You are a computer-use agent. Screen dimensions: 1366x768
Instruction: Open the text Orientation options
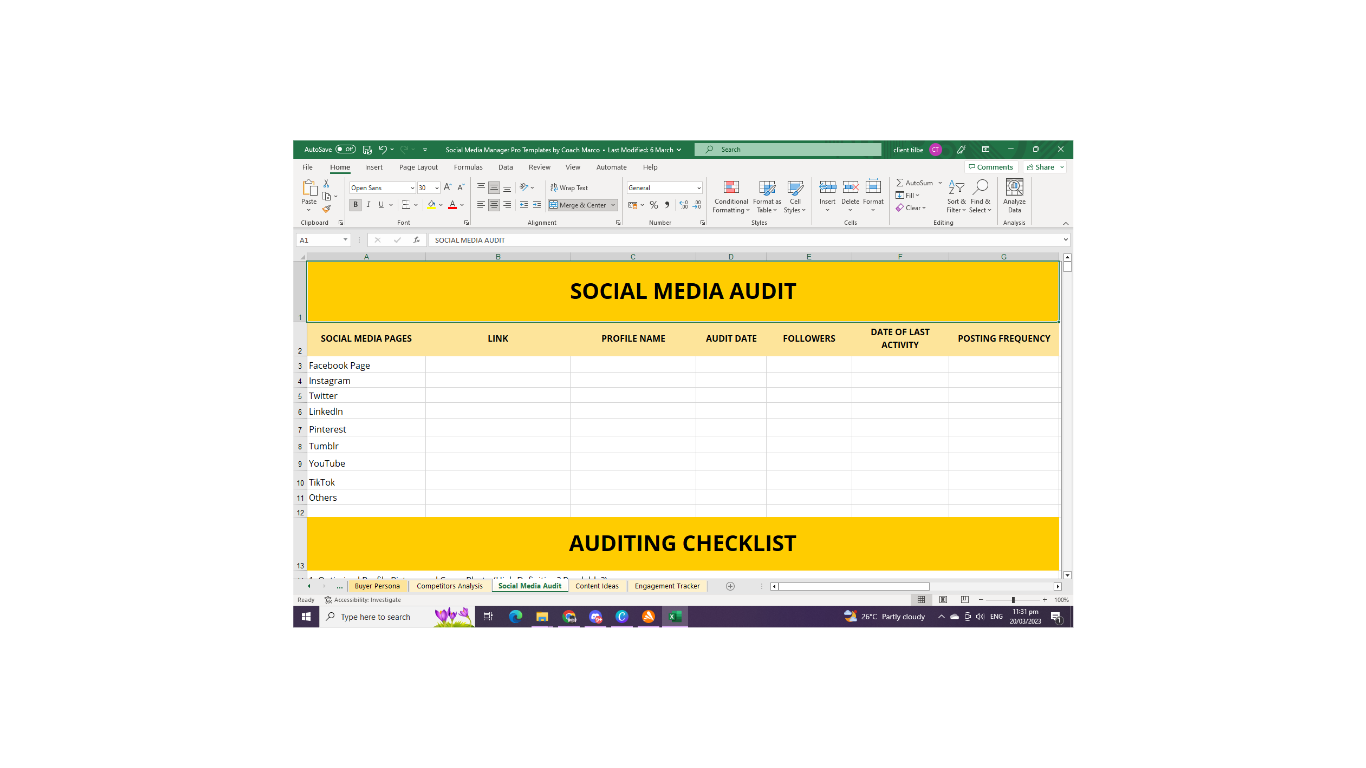coord(526,187)
